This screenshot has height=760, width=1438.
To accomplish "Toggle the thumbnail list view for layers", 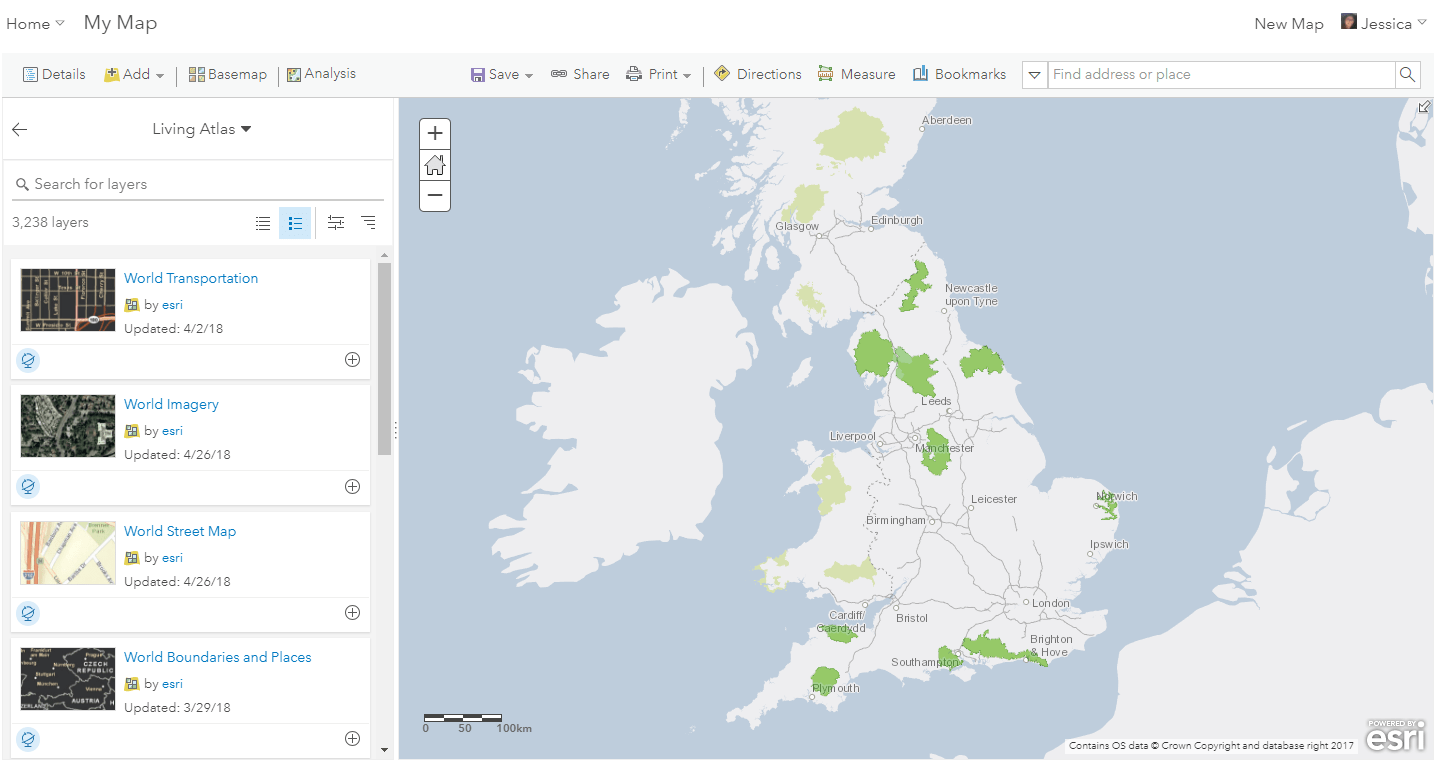I will [x=295, y=222].
